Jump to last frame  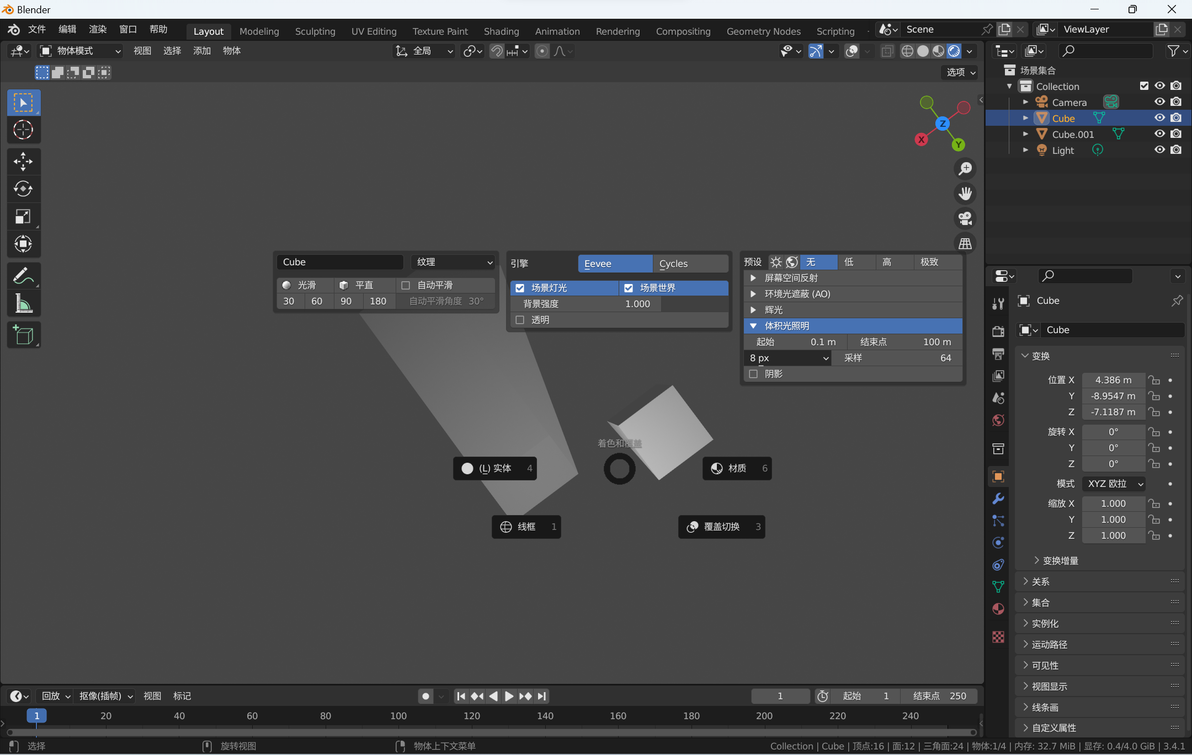point(542,696)
